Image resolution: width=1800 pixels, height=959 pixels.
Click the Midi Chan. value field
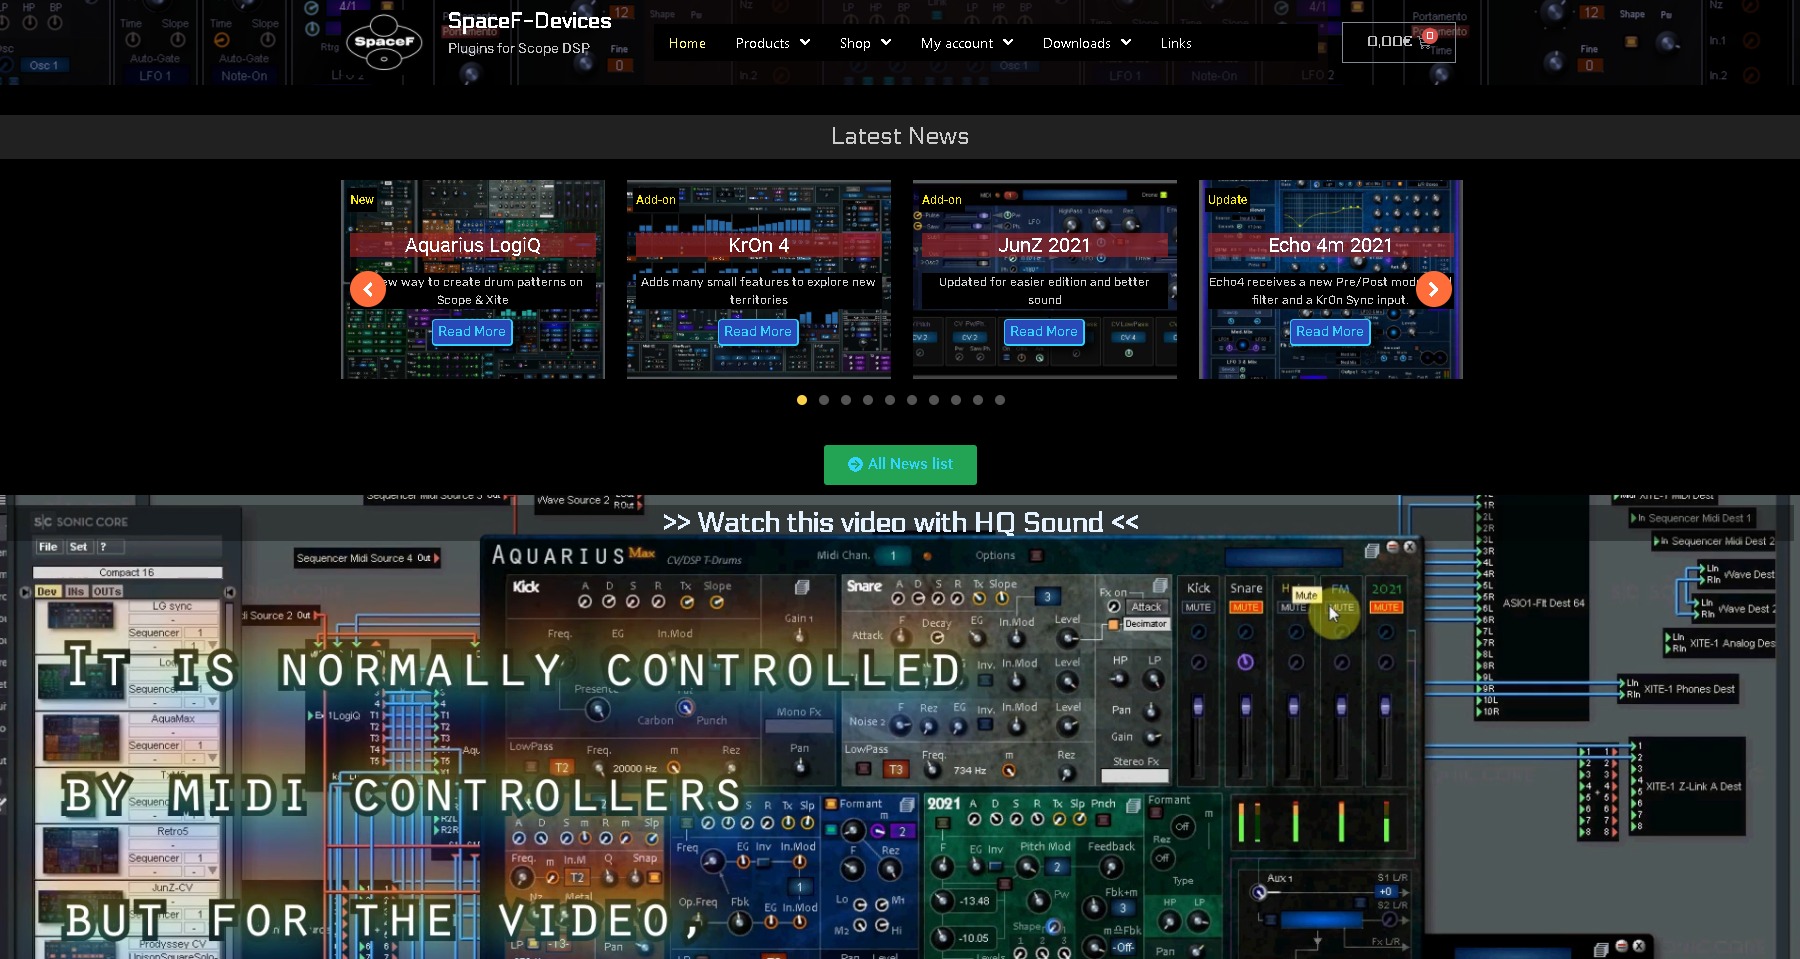point(893,556)
